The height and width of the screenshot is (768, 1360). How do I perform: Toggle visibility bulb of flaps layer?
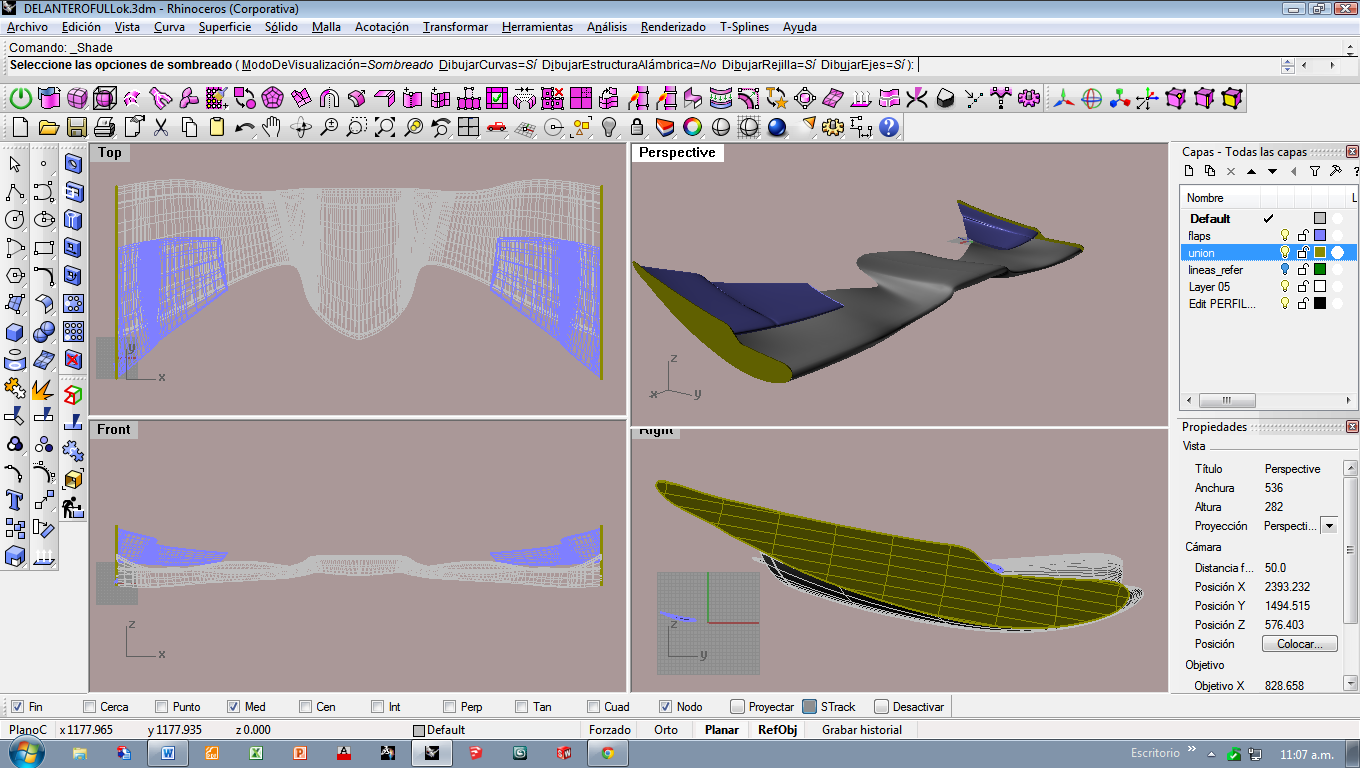point(1285,236)
